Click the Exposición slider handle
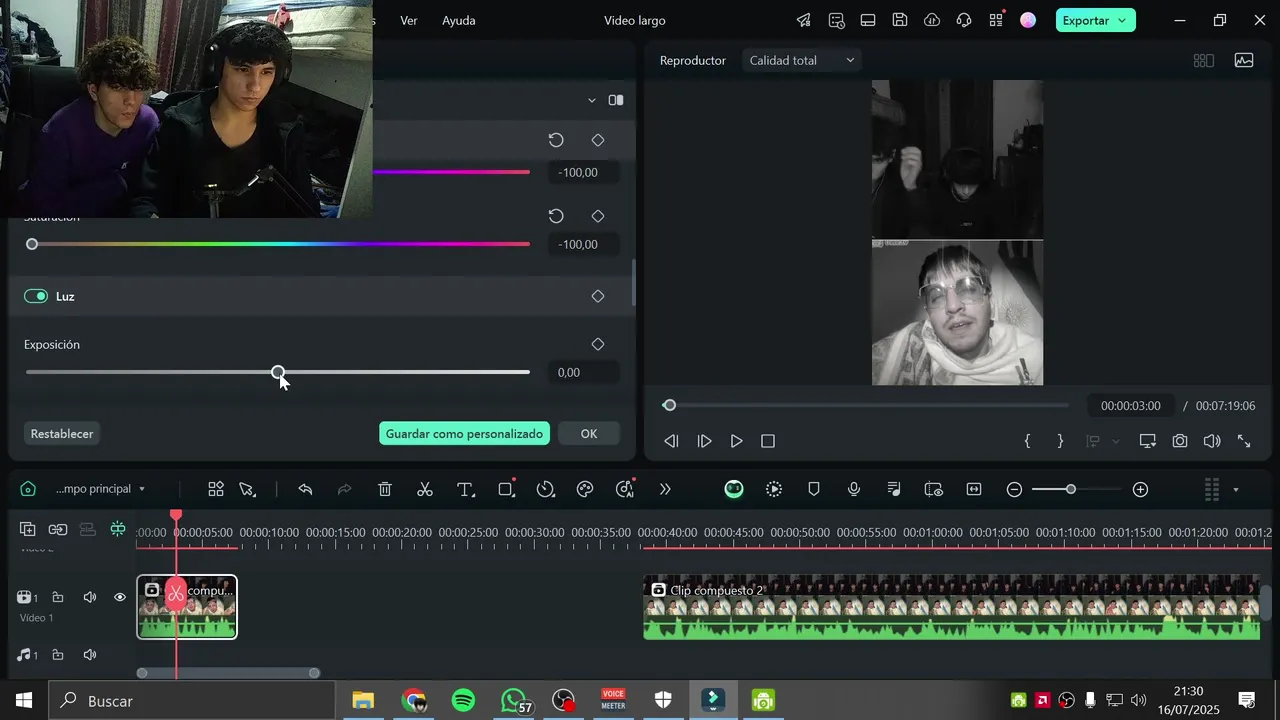Image resolution: width=1280 pixels, height=720 pixels. click(x=278, y=372)
